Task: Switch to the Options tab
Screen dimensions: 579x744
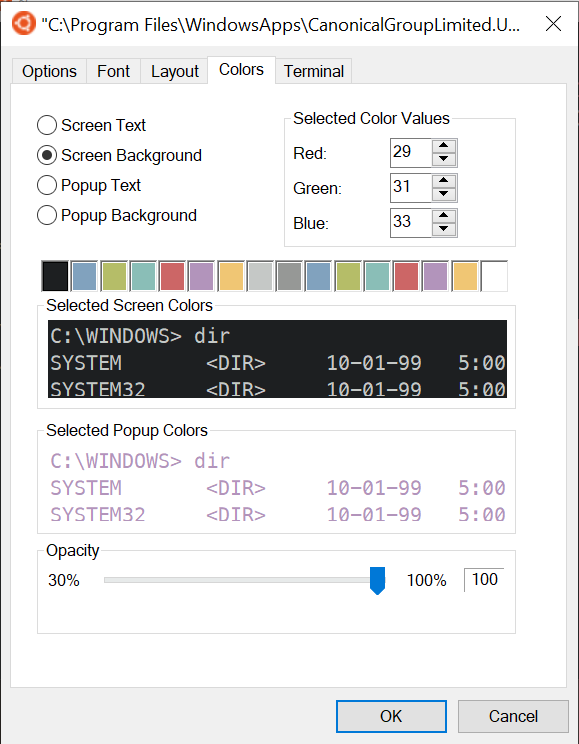Action: point(49,72)
